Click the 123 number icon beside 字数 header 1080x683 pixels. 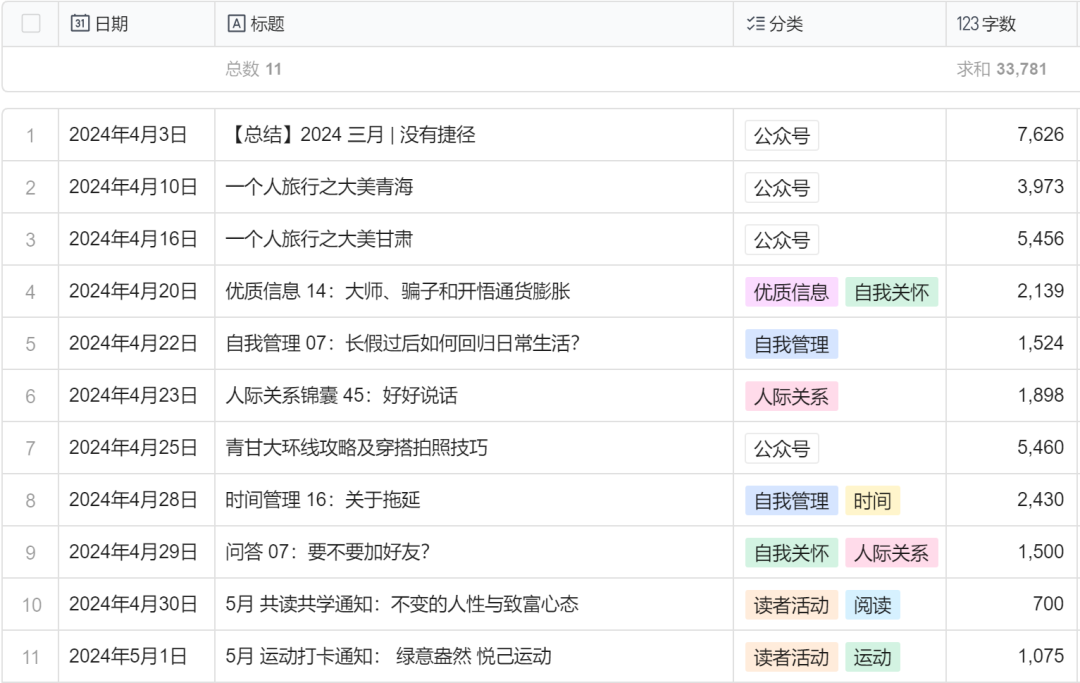(x=967, y=23)
